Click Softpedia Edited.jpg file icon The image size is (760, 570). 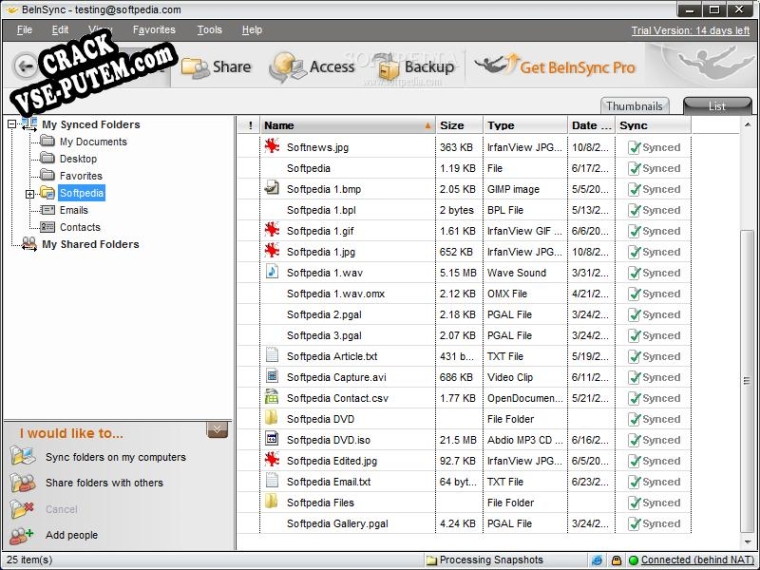[x=272, y=459]
